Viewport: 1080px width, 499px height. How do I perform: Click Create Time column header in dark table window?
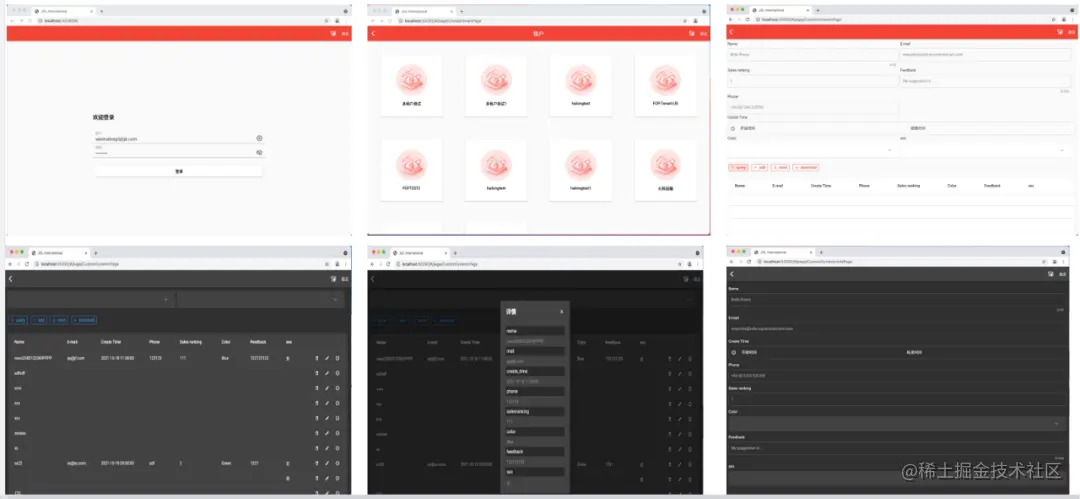point(111,341)
